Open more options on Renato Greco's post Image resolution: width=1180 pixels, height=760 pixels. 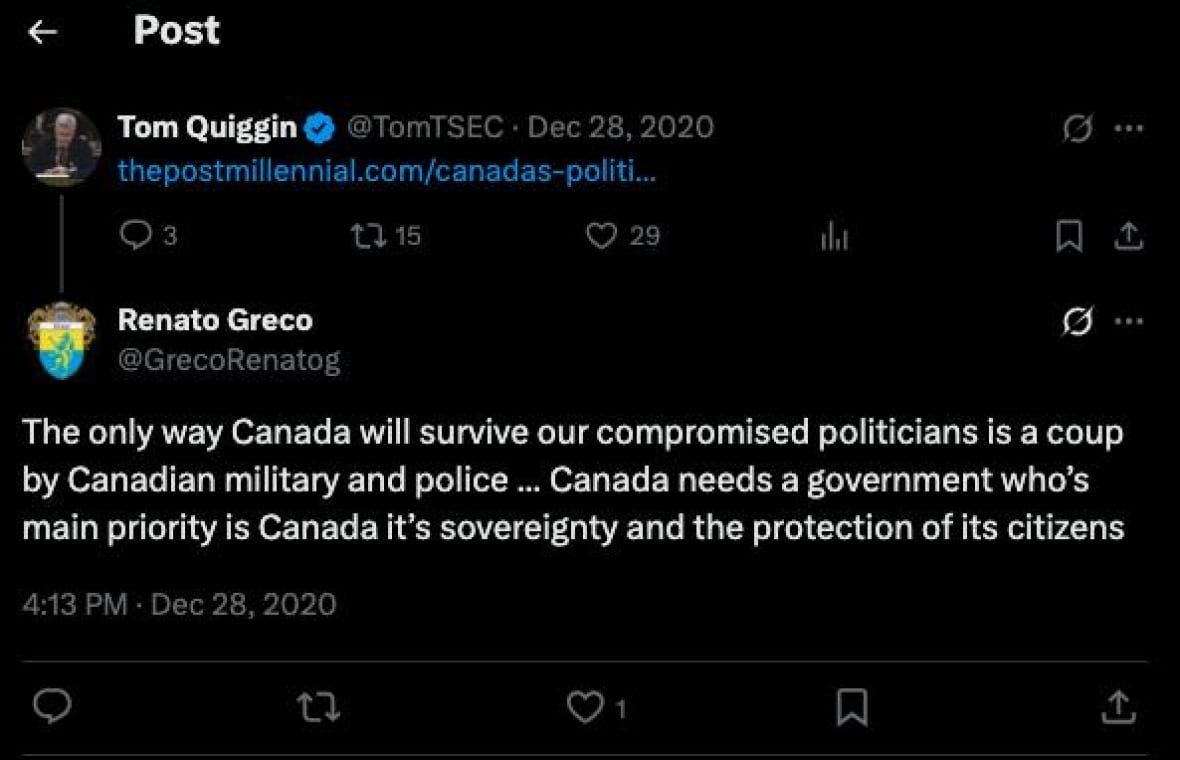[x=1128, y=321]
